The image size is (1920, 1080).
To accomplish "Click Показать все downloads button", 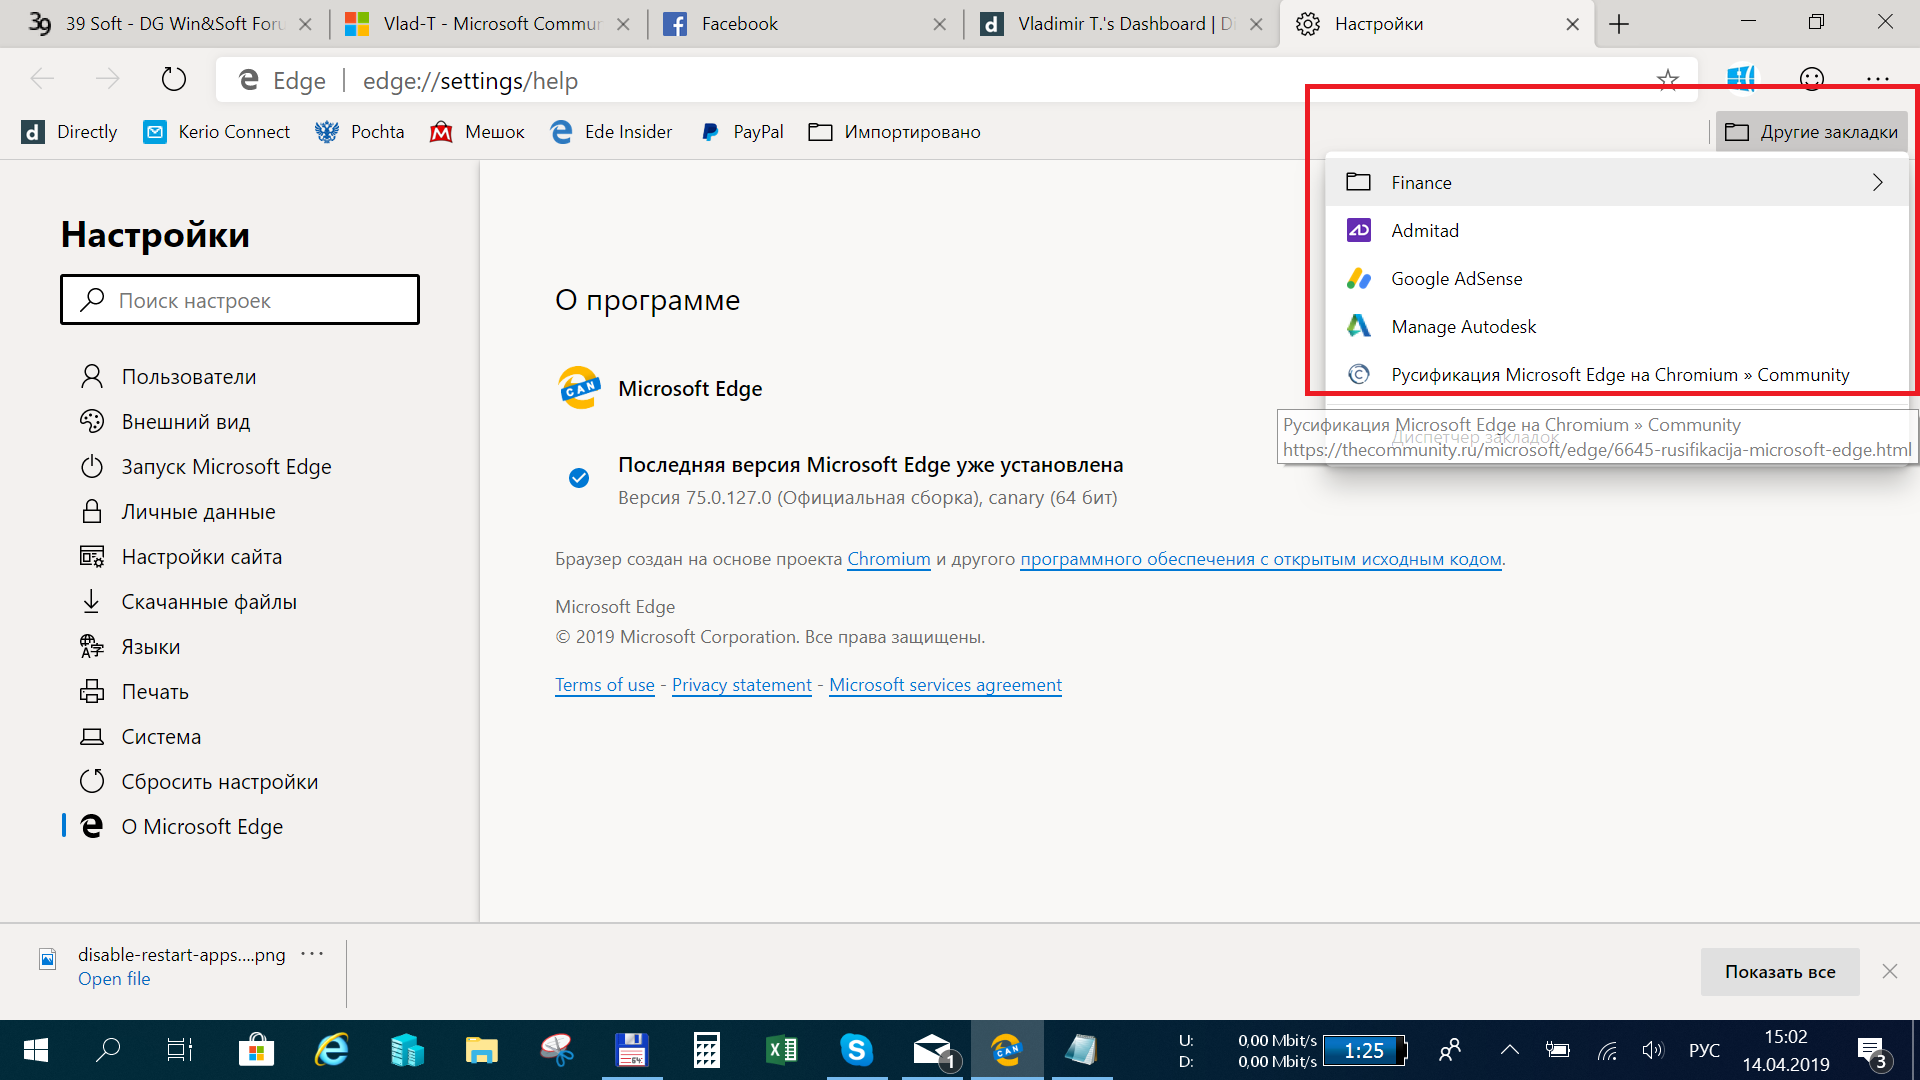I will coord(1780,972).
